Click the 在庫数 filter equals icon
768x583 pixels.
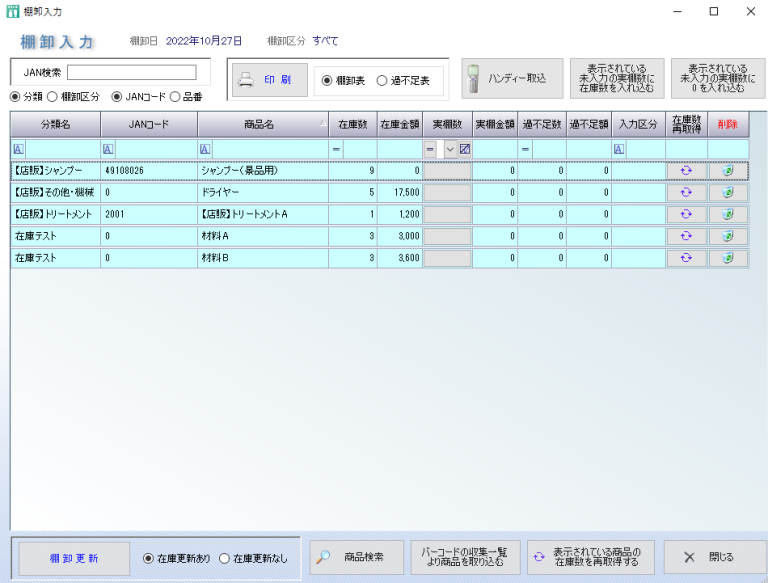[336, 149]
